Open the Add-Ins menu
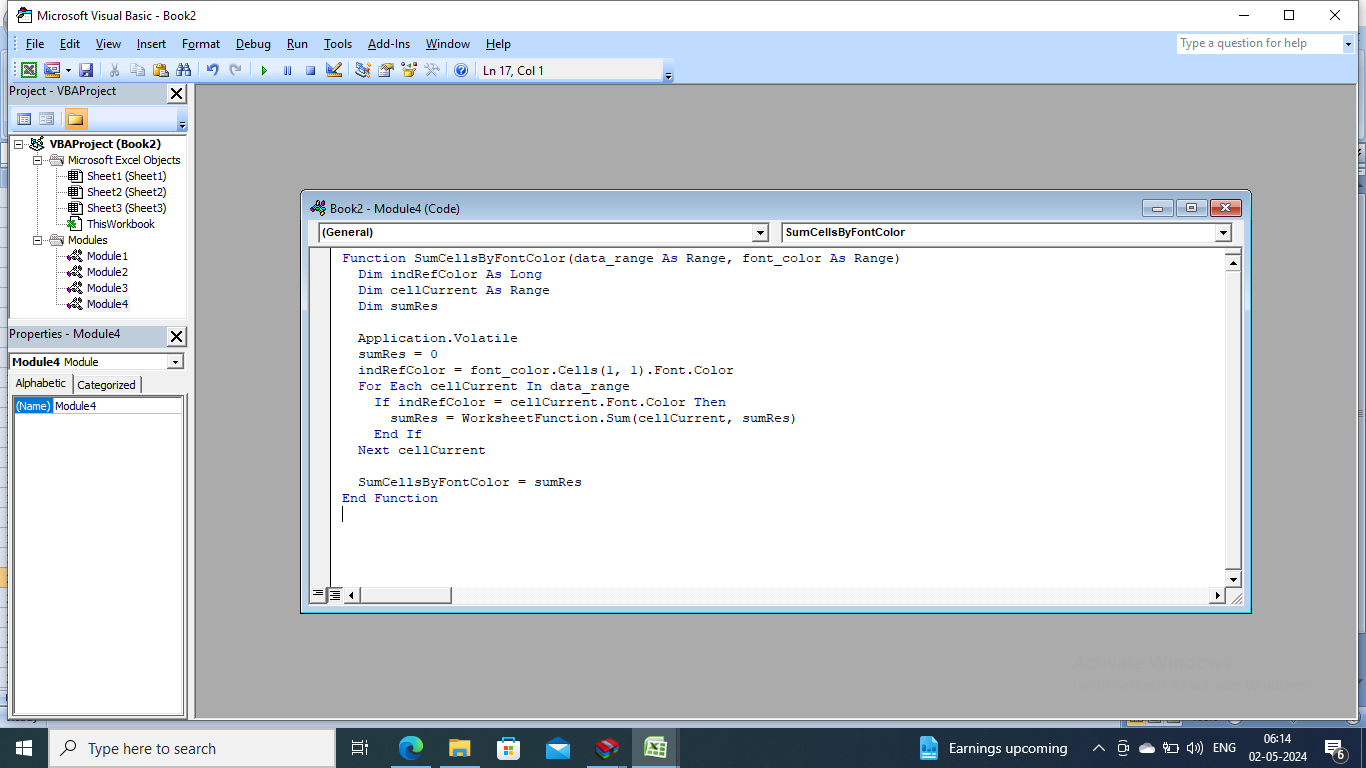The height and width of the screenshot is (768, 1366). point(389,44)
